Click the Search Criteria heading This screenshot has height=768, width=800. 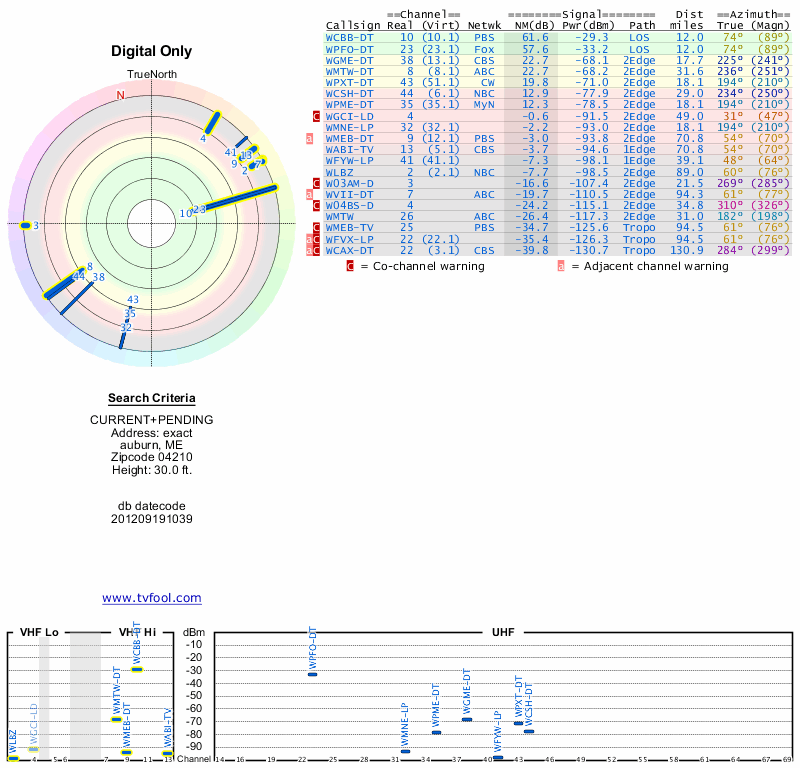pos(151,399)
